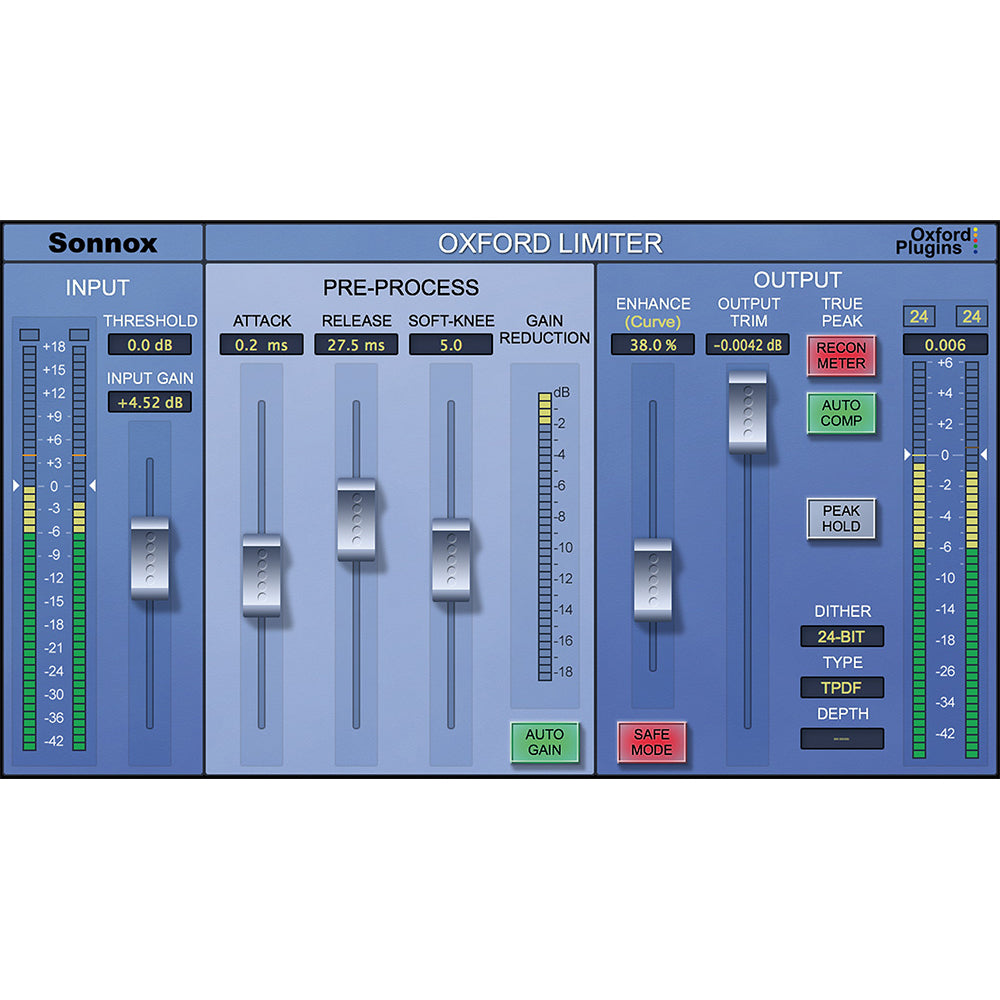Change the dither TYPE from TPDF
Image resolution: width=1000 pixels, height=1000 pixels.
coord(842,688)
